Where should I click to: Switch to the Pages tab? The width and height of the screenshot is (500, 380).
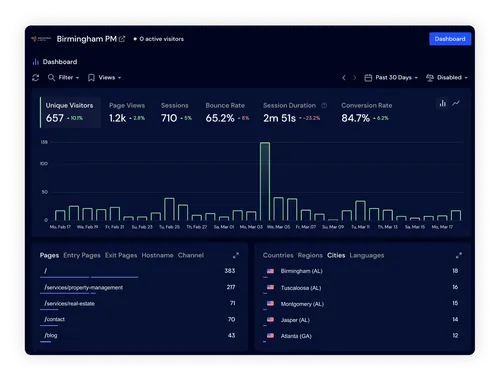click(49, 255)
